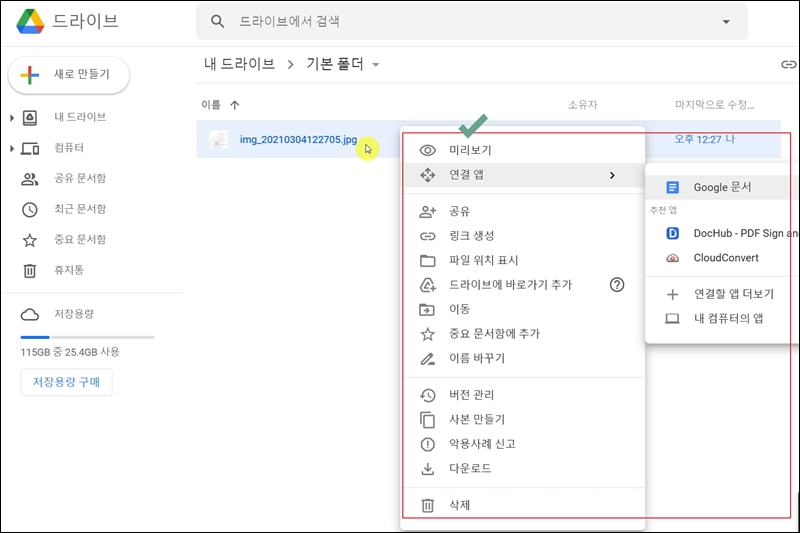The height and width of the screenshot is (533, 800).
Task: Click the 소유자 column header
Action: [583, 105]
